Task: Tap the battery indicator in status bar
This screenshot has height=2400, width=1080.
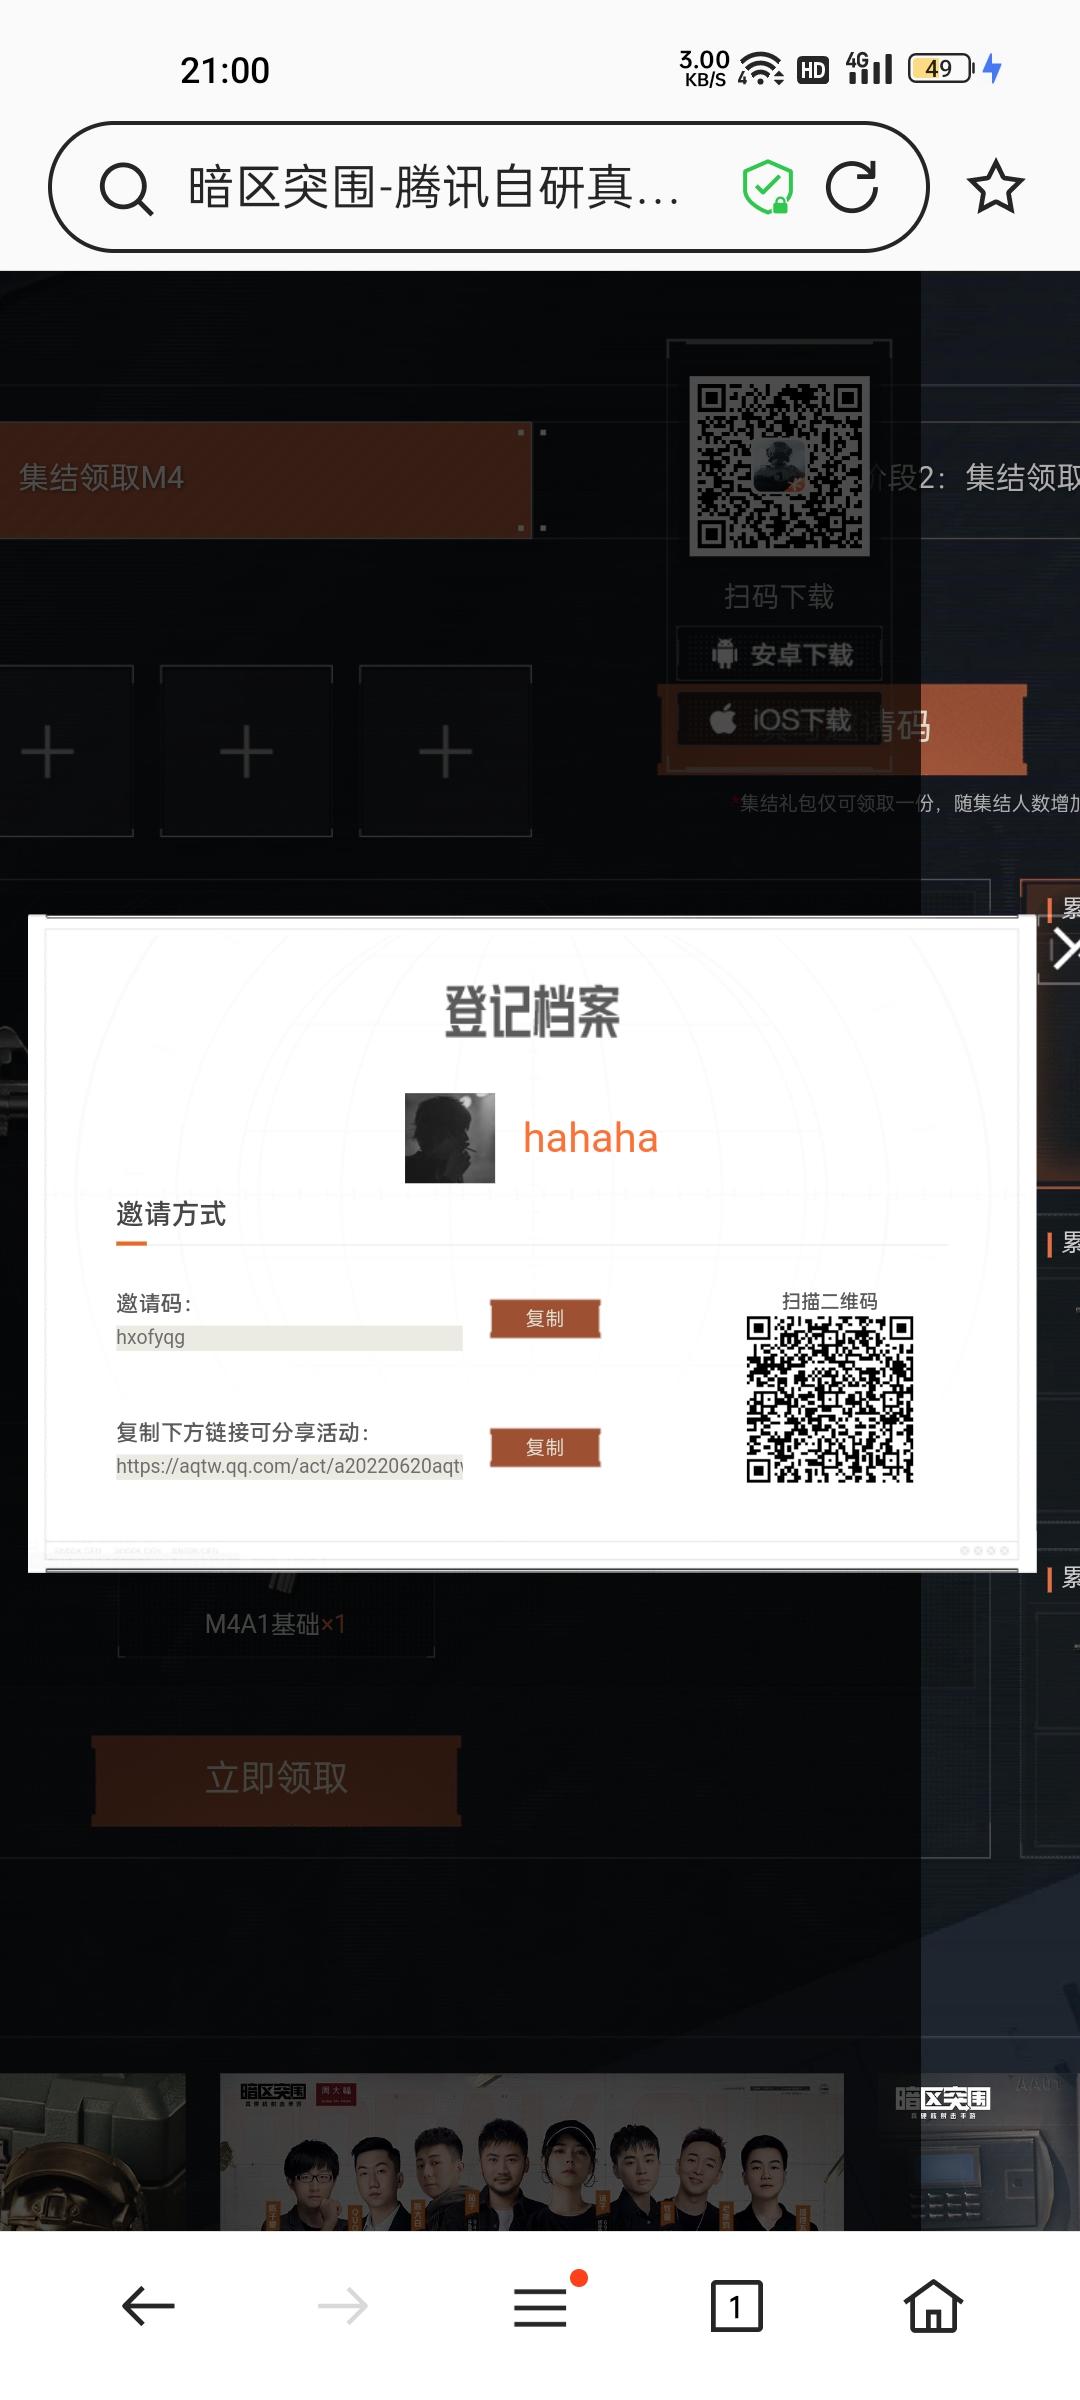Action: point(940,69)
